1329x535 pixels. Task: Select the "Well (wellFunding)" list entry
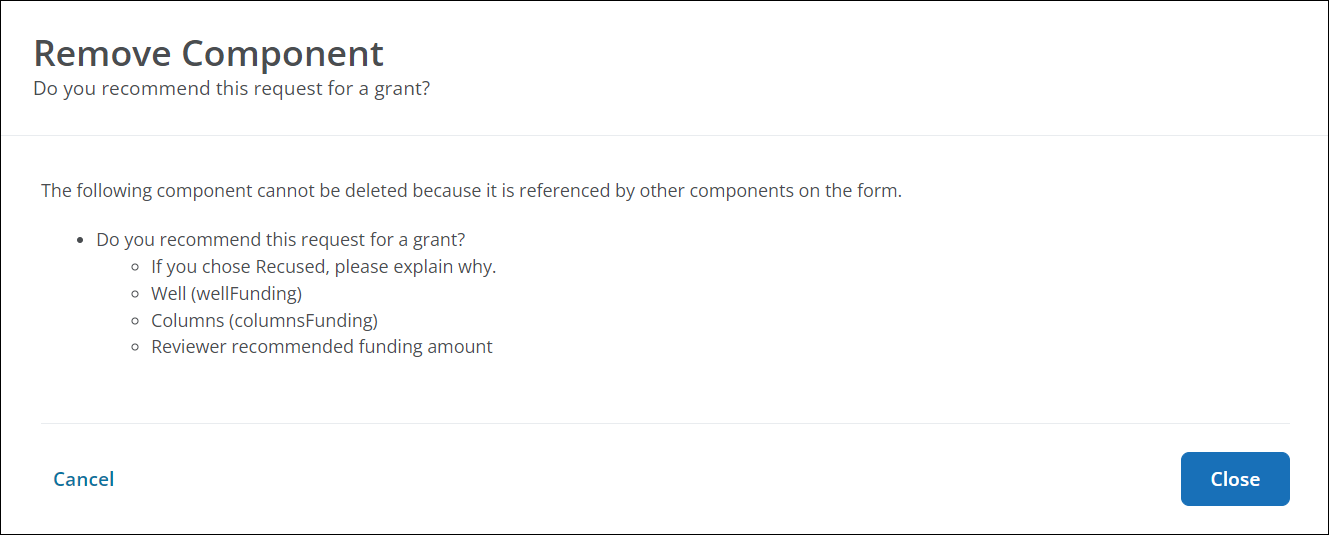226,294
